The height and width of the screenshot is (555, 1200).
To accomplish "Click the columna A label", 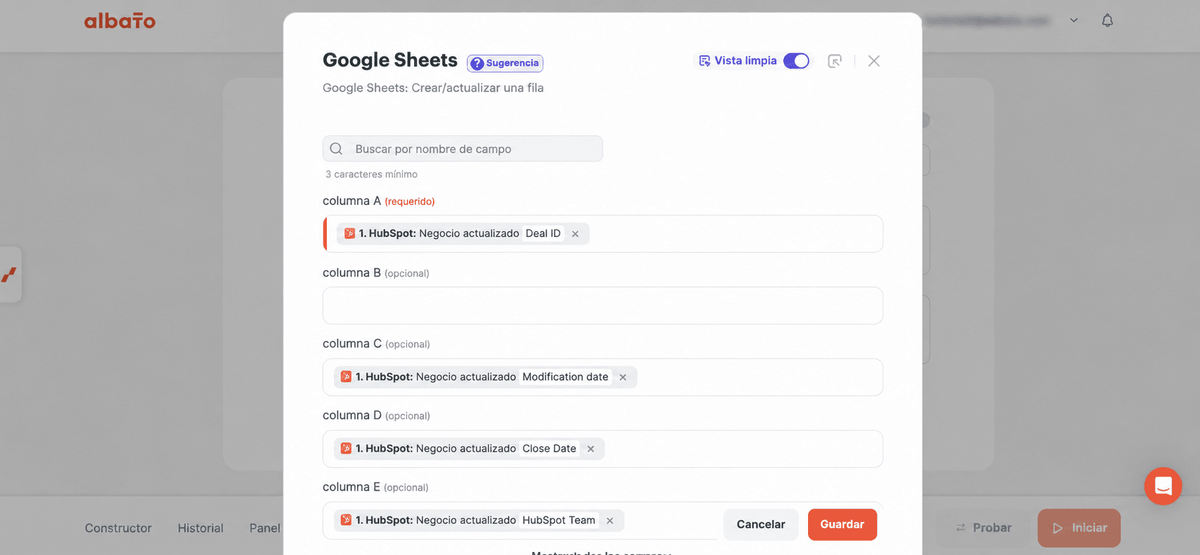I will click(x=351, y=201).
